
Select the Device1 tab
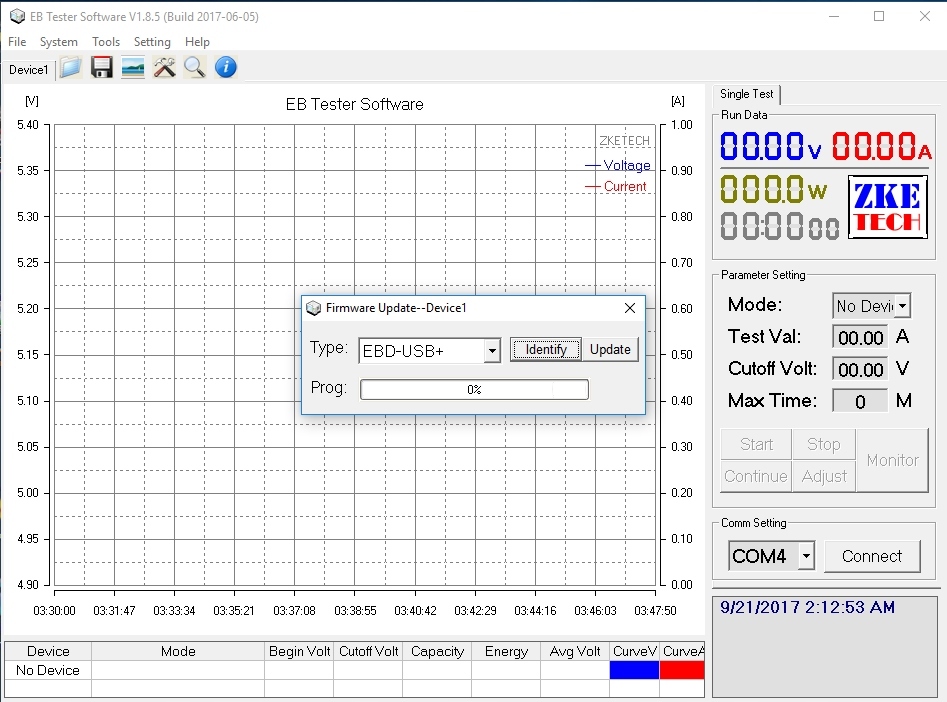(x=28, y=69)
